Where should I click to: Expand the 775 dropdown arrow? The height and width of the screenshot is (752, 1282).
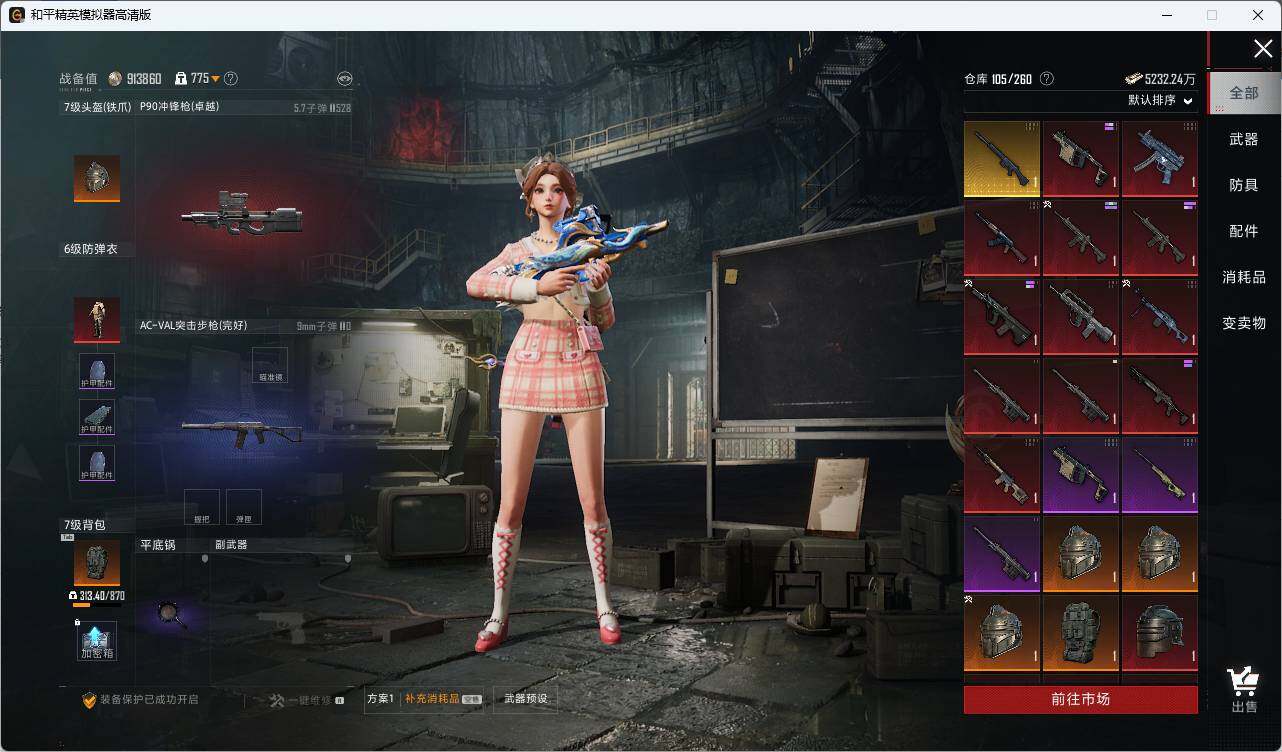[x=216, y=79]
